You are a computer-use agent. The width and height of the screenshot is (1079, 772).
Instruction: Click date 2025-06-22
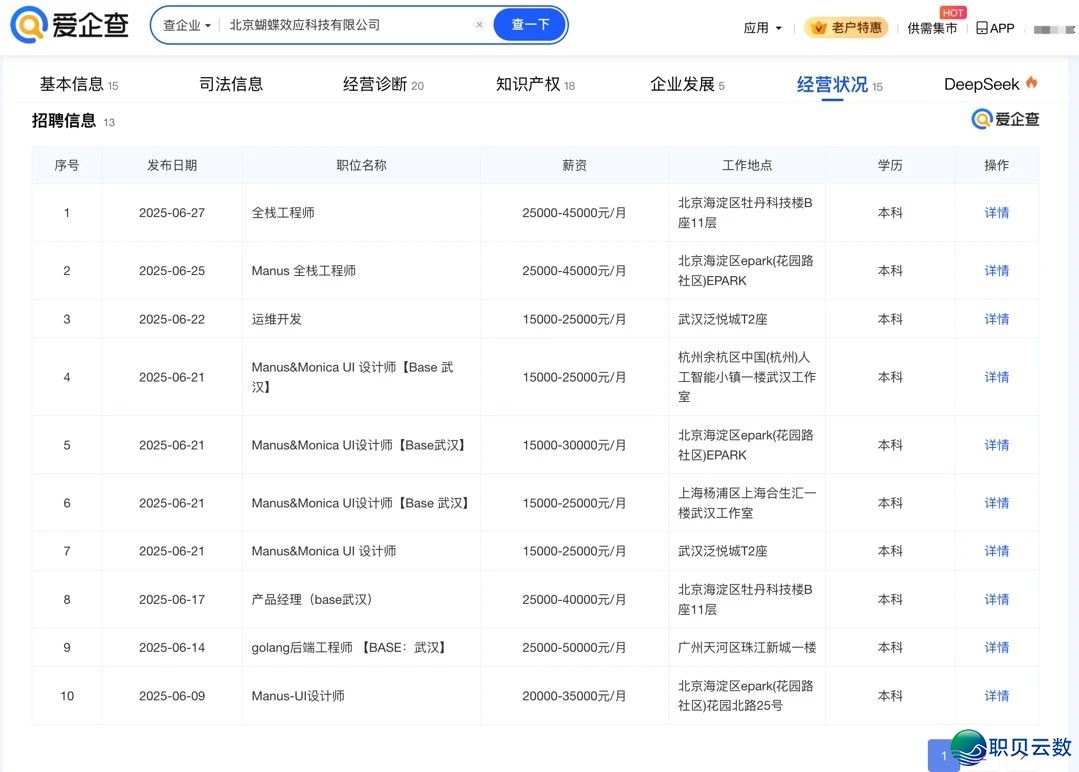(172, 319)
